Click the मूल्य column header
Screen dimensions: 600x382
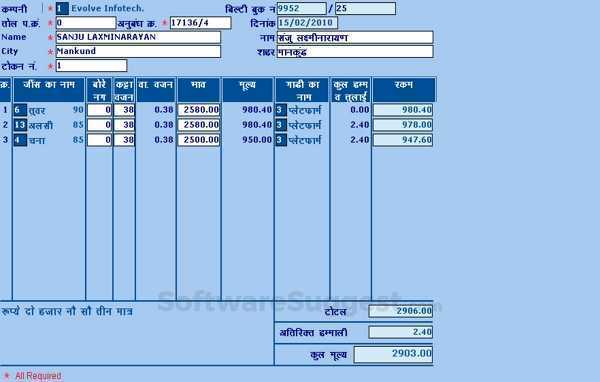(248, 90)
